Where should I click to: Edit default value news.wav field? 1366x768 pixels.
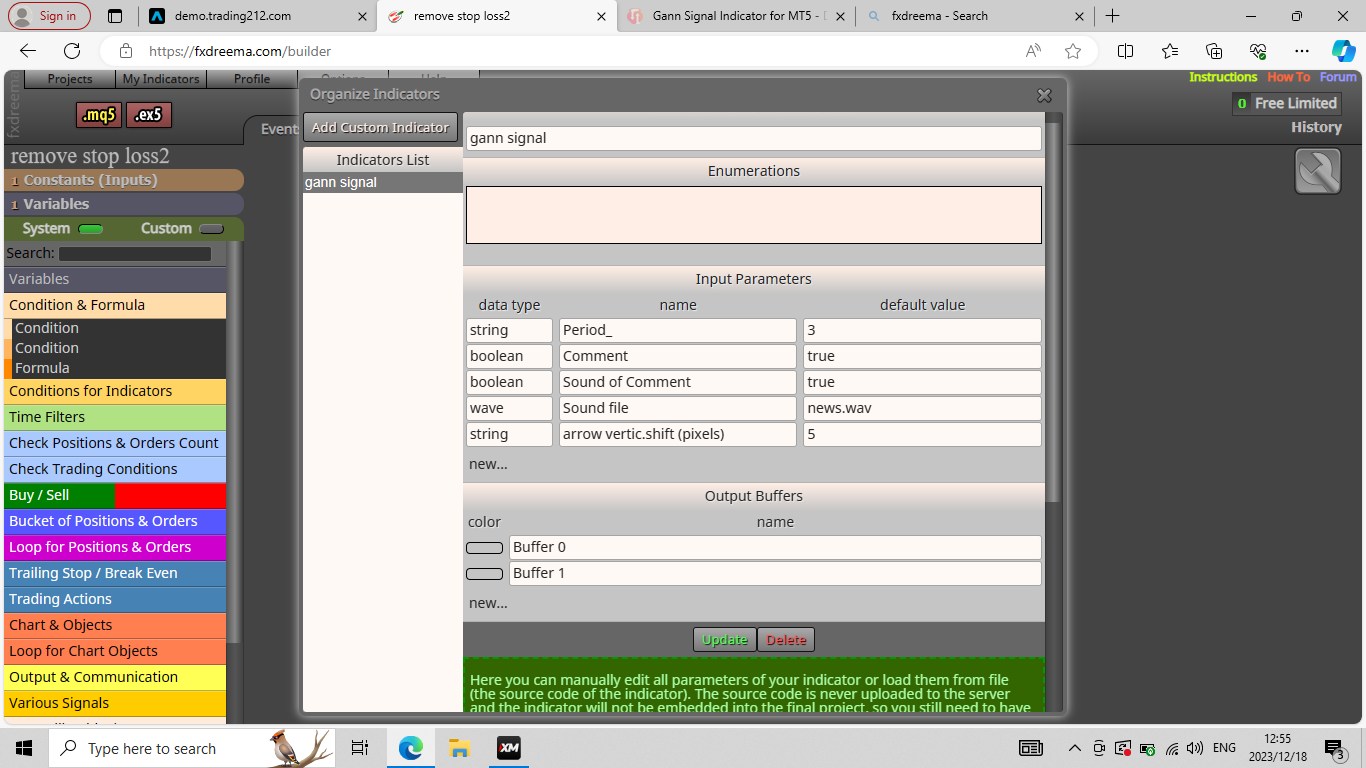[922, 408]
